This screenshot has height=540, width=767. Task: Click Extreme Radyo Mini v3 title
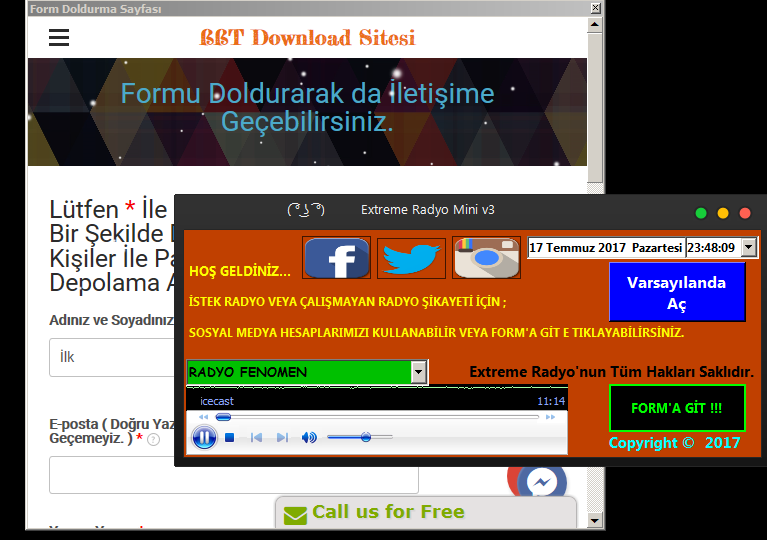pyautogui.click(x=428, y=210)
